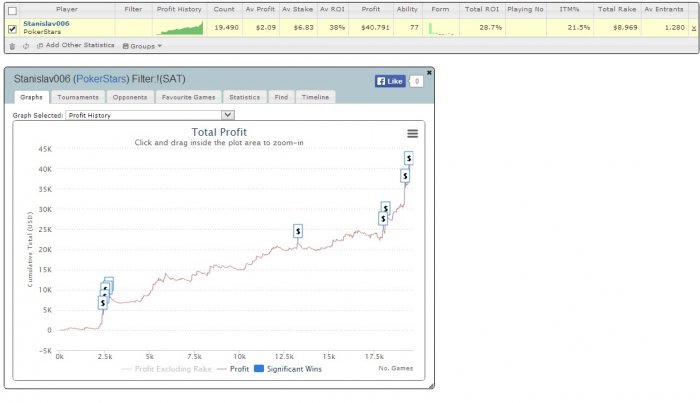Click the topmost significant win dollar marker
Image resolution: width=700 pixels, height=403 pixels.
pyautogui.click(x=408, y=158)
